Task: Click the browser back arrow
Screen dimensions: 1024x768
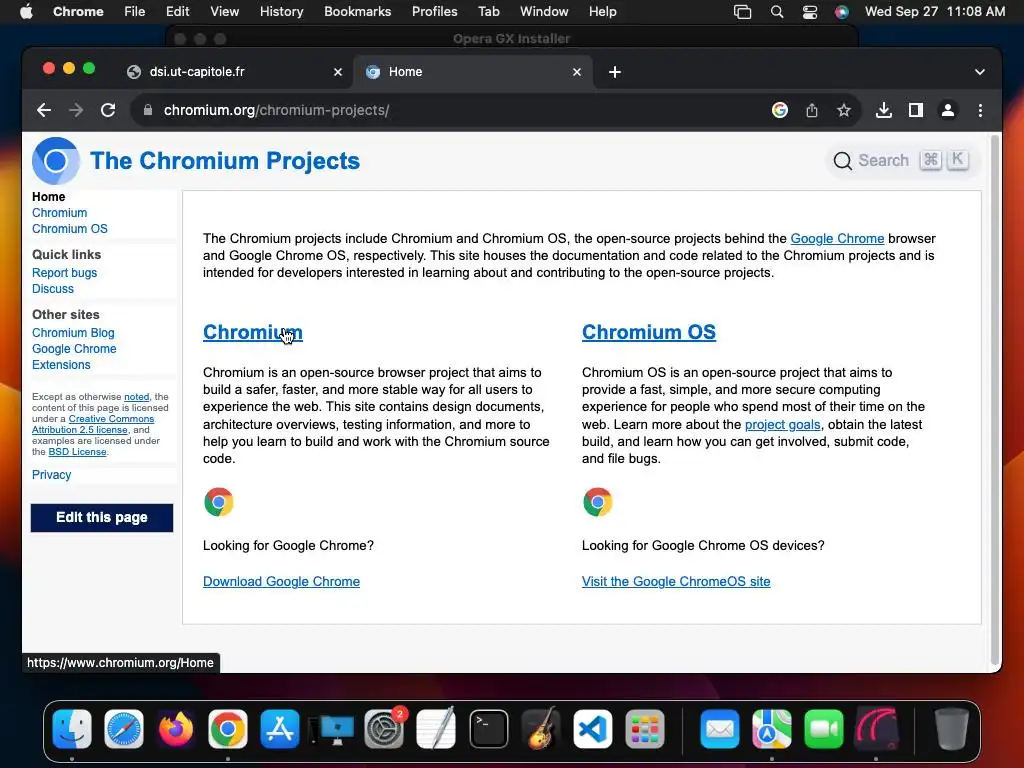Action: [44, 110]
